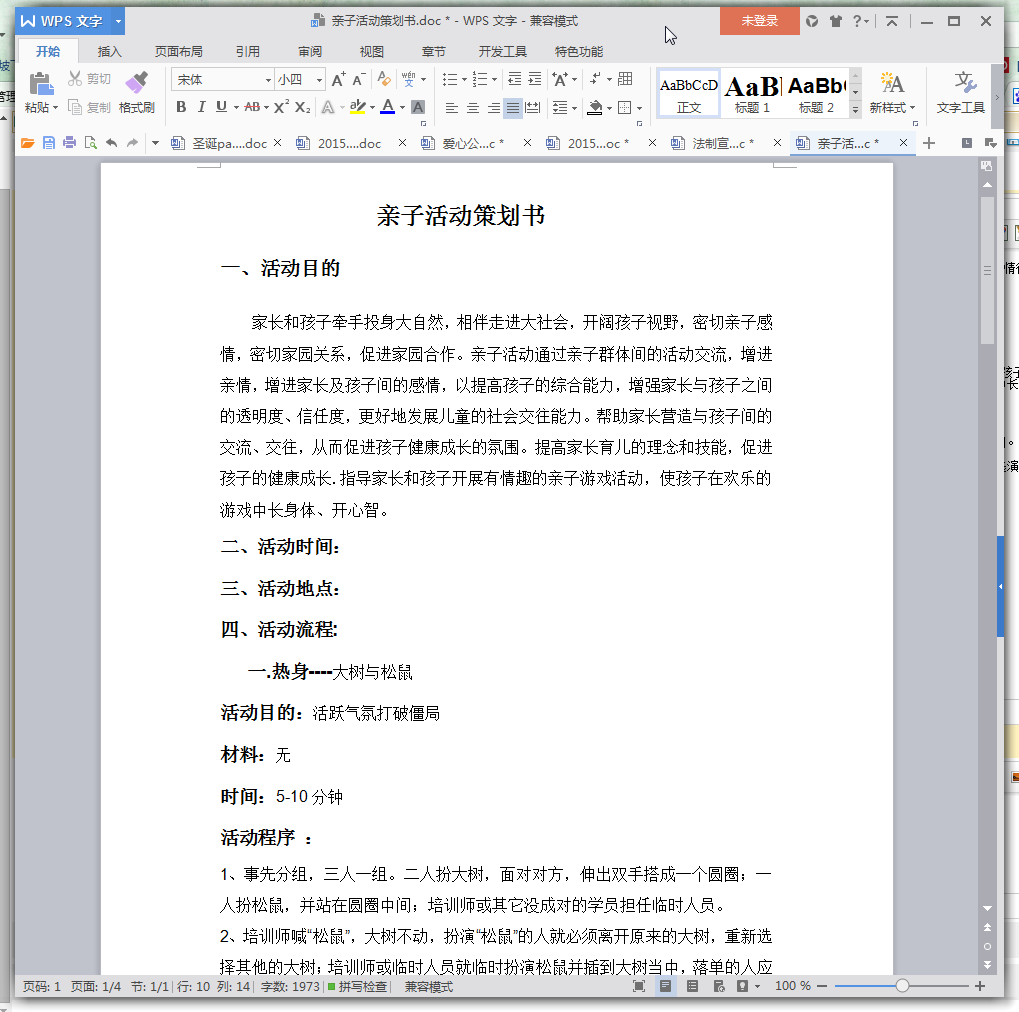
Task: Open the bullet list dropdown arrow
Action: pos(464,80)
